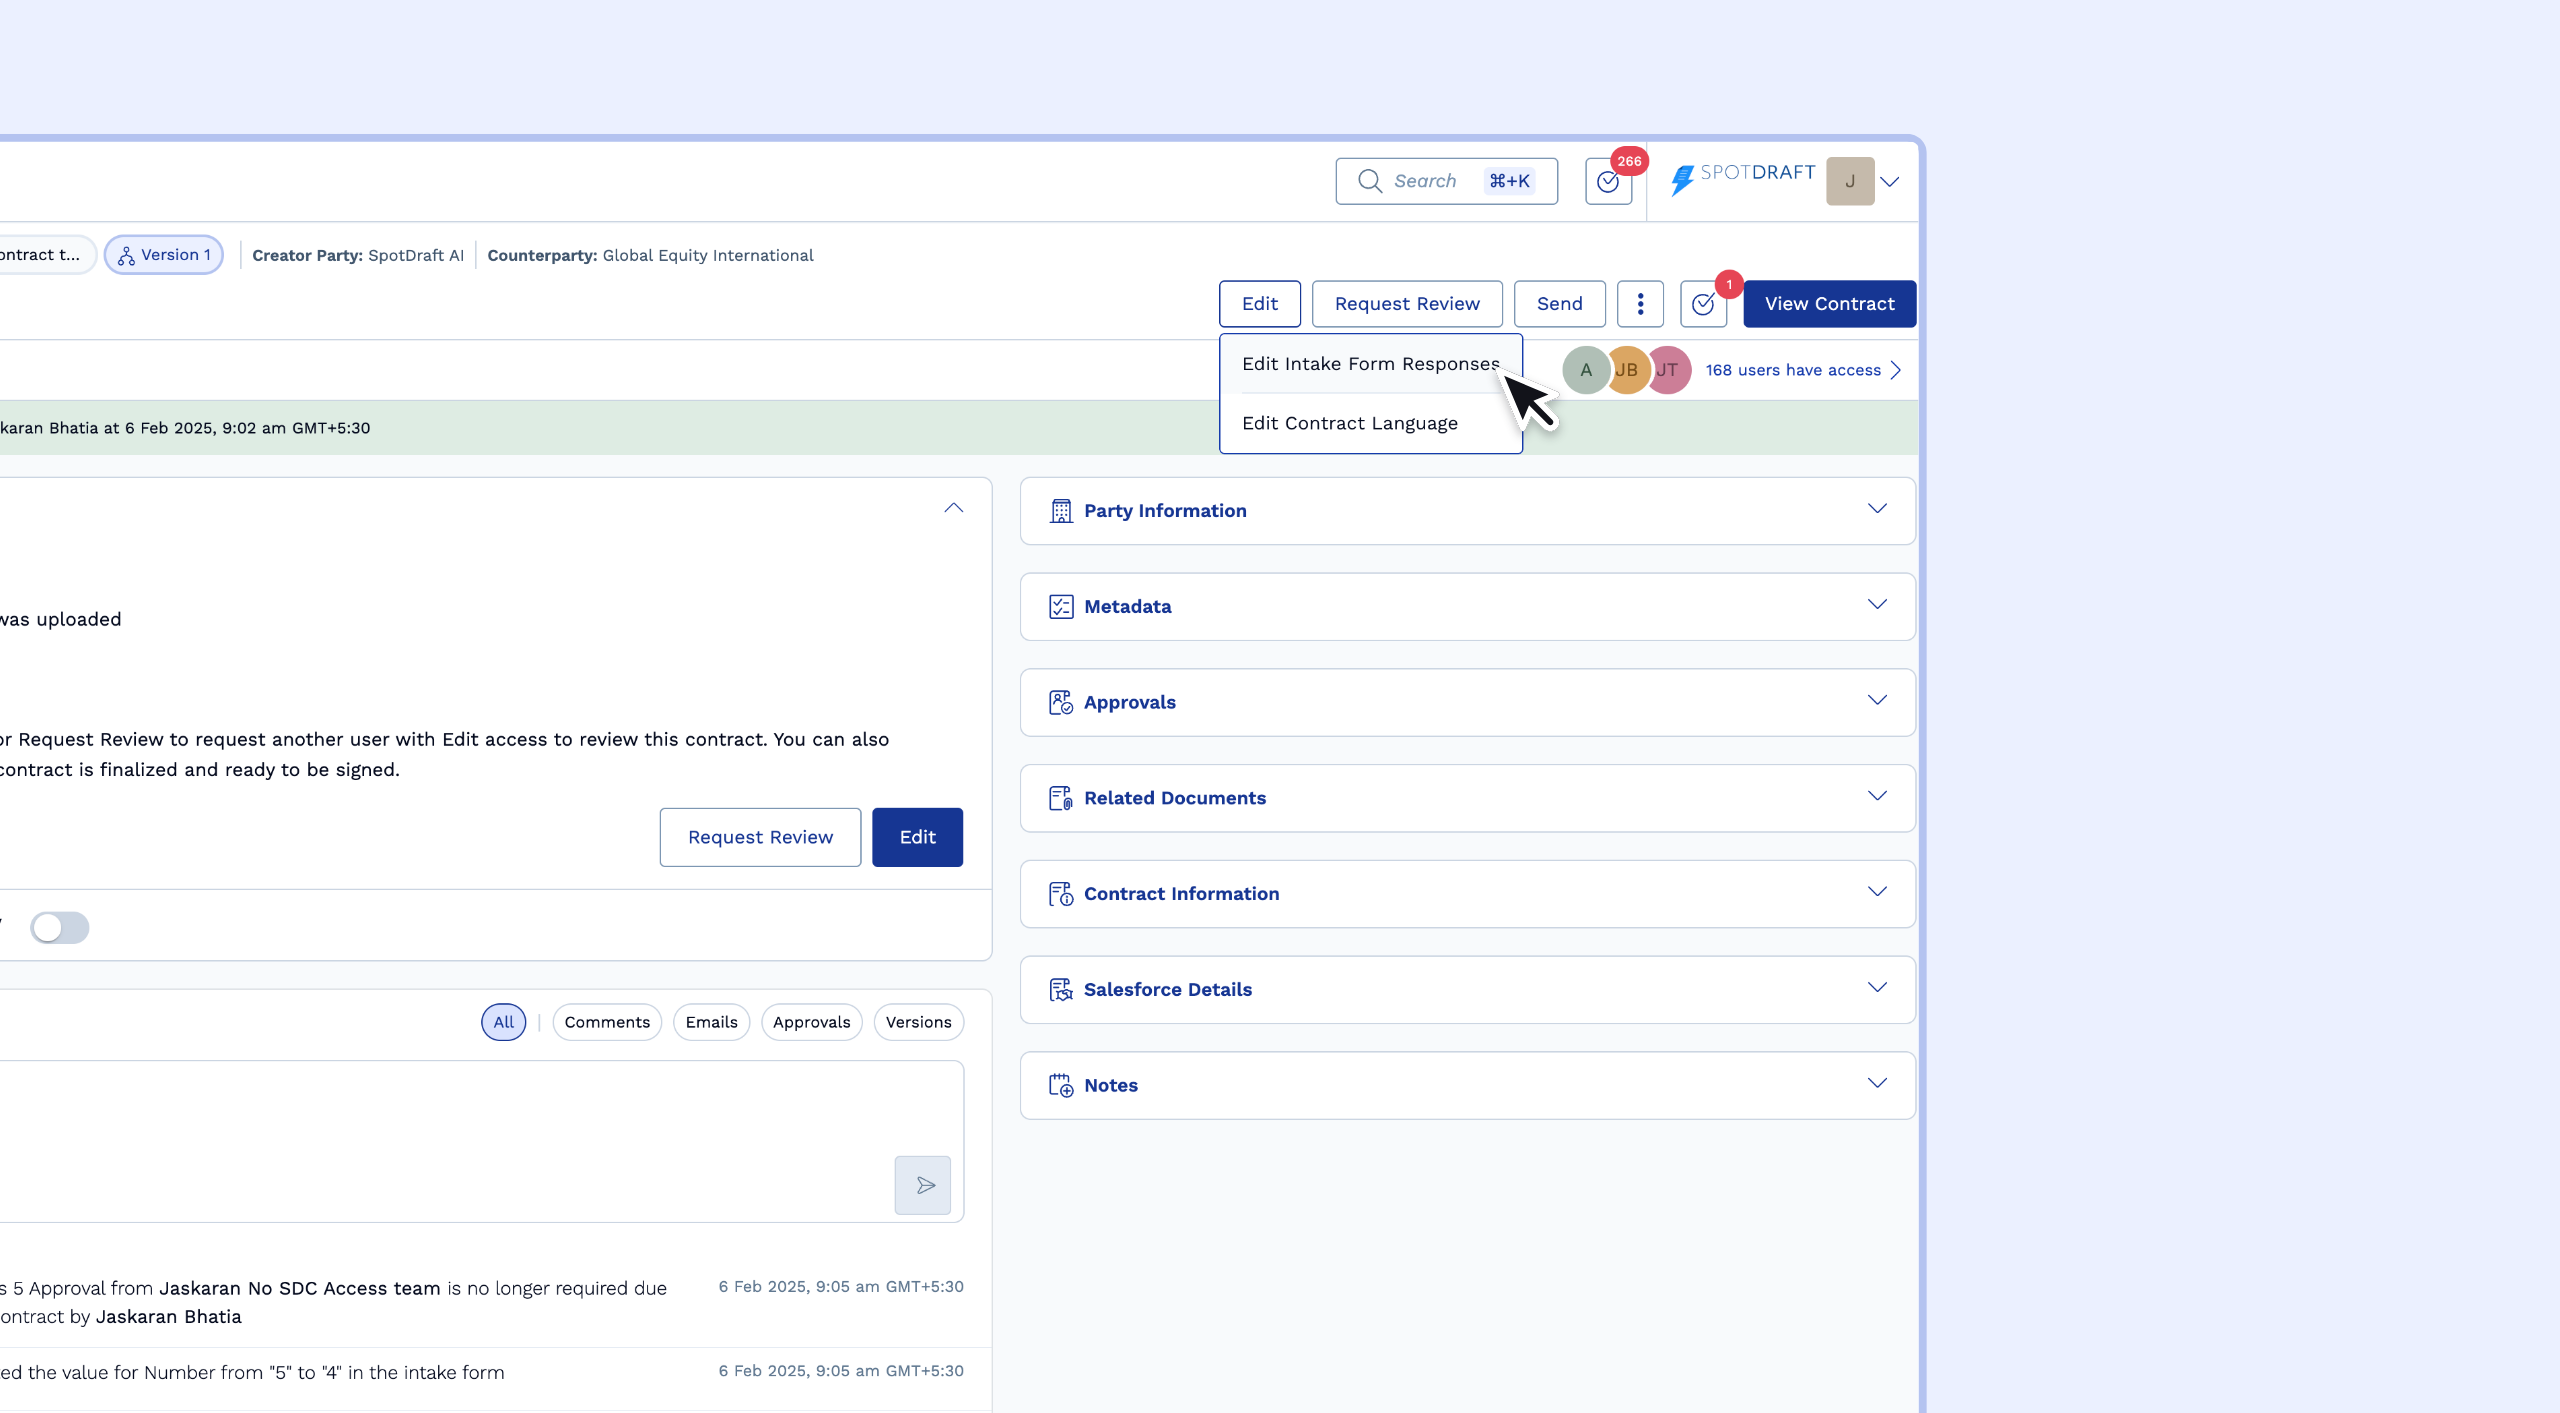Expand the Related Documents chevron

click(1877, 796)
